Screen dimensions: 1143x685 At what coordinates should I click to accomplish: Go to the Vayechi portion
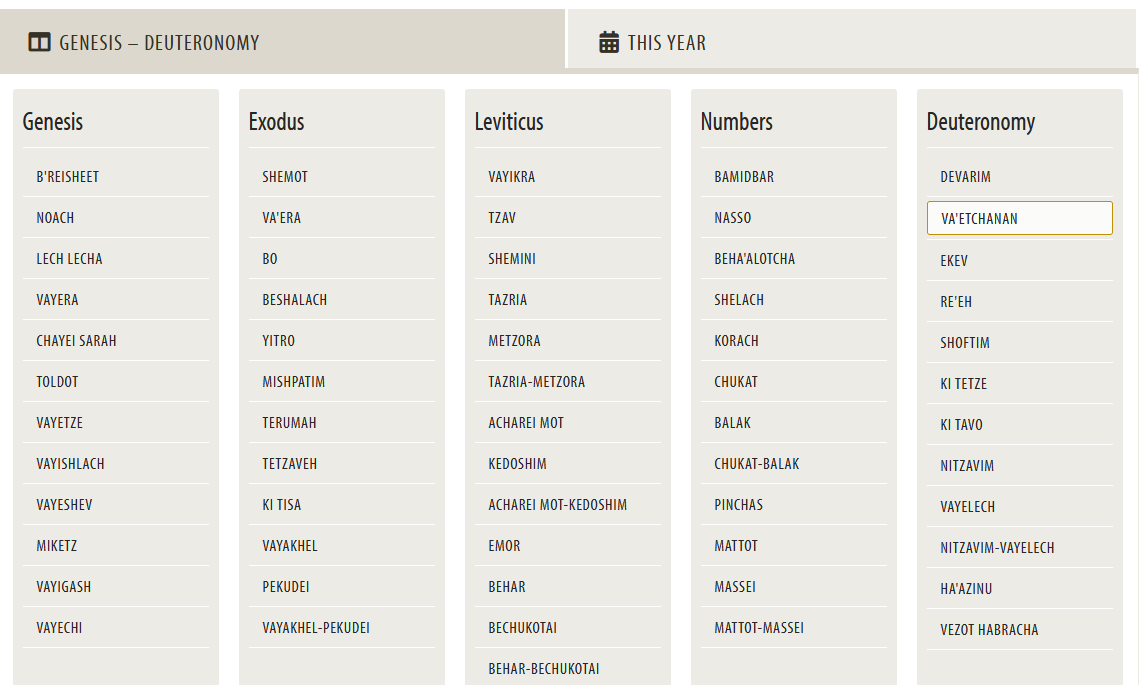coord(60,628)
